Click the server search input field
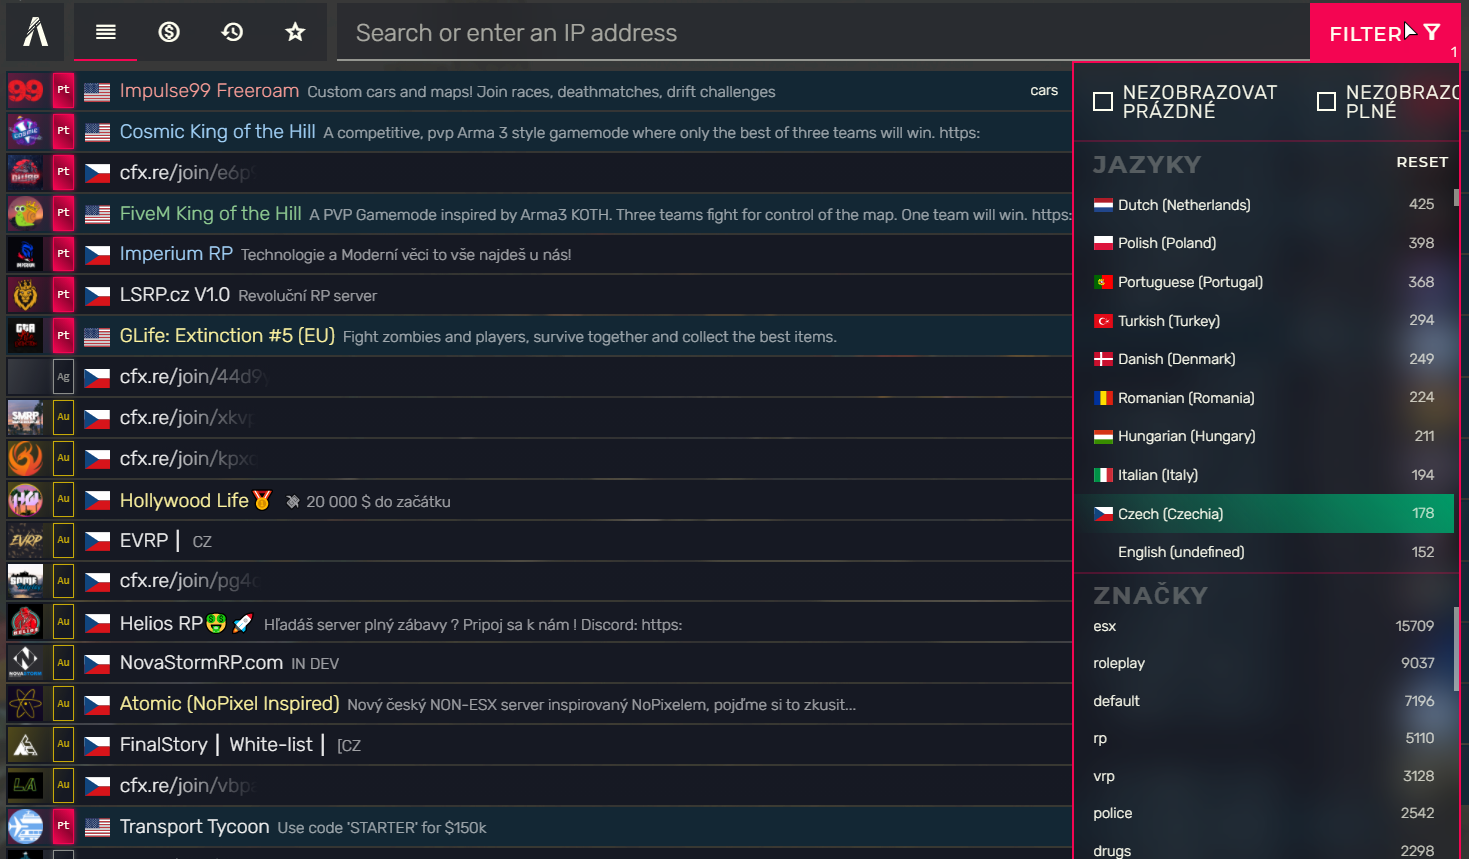 pos(700,33)
